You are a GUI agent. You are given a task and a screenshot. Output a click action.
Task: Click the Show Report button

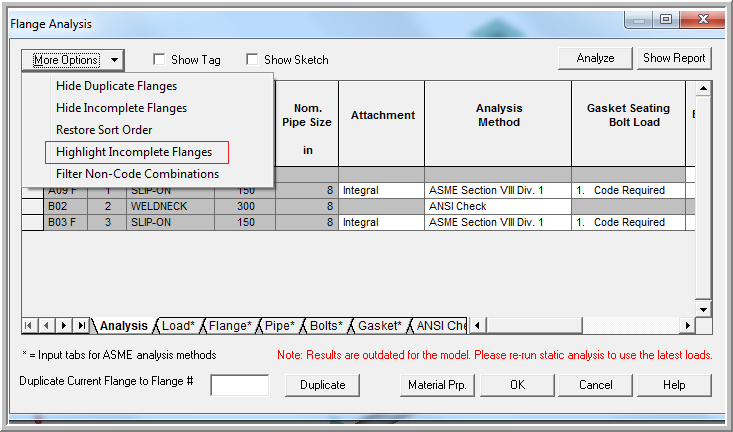click(x=674, y=58)
